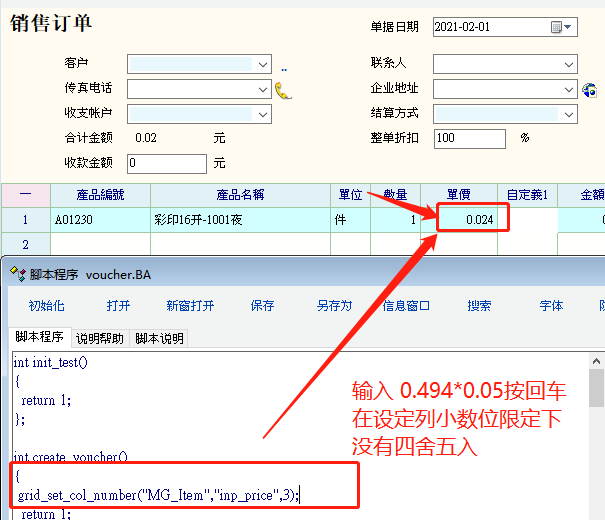Expand the 客户 dropdown list
Viewport: 605px width, 520px height.
click(x=263, y=65)
